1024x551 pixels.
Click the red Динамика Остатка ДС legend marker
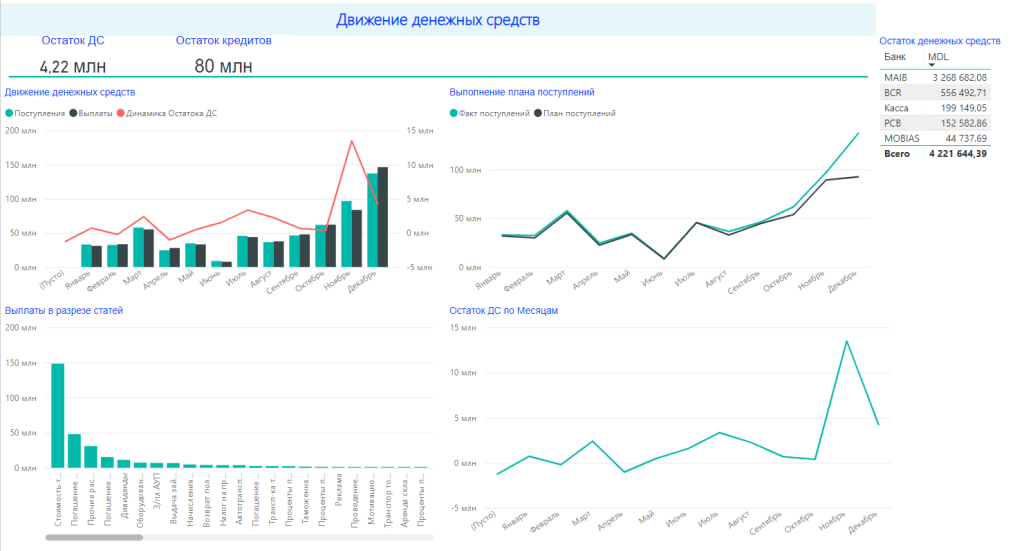coord(121,114)
